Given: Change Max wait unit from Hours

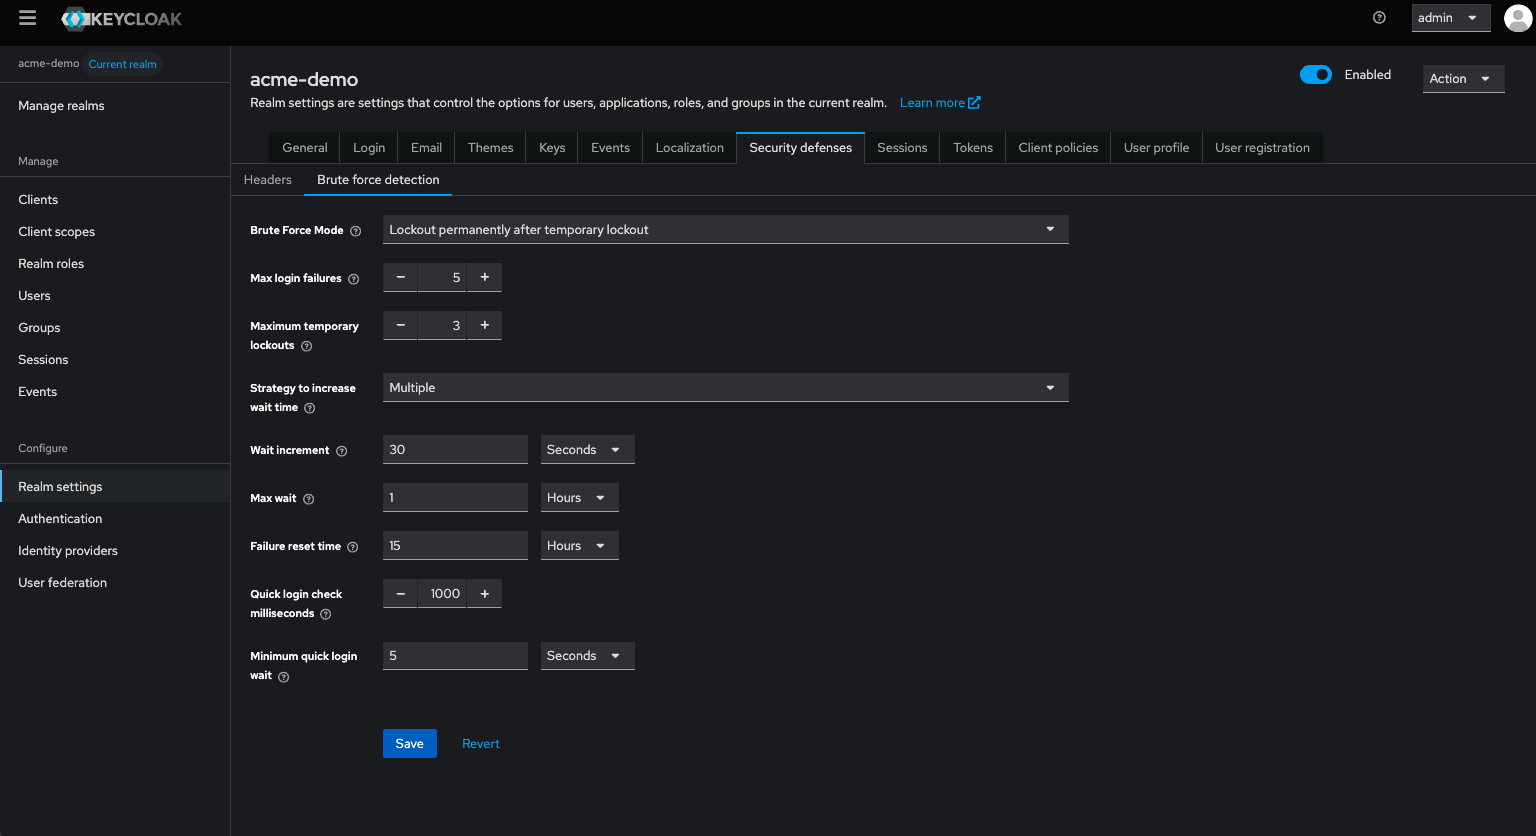Looking at the screenshot, I should click(x=580, y=497).
